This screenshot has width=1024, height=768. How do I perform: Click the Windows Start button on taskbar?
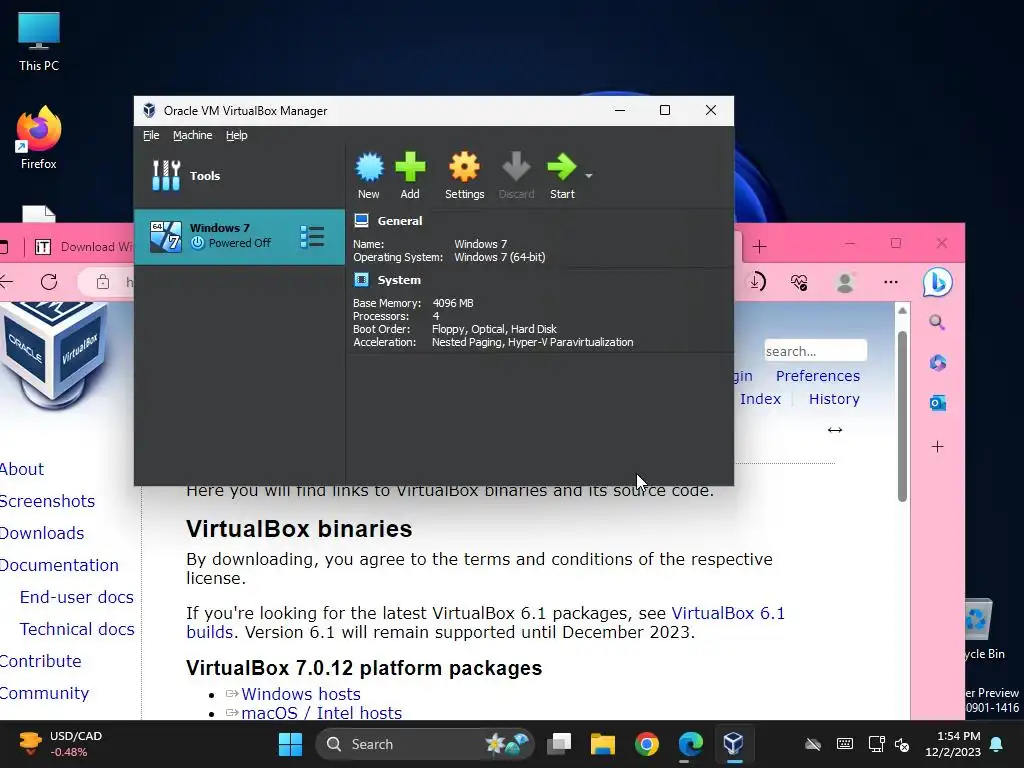coord(291,744)
